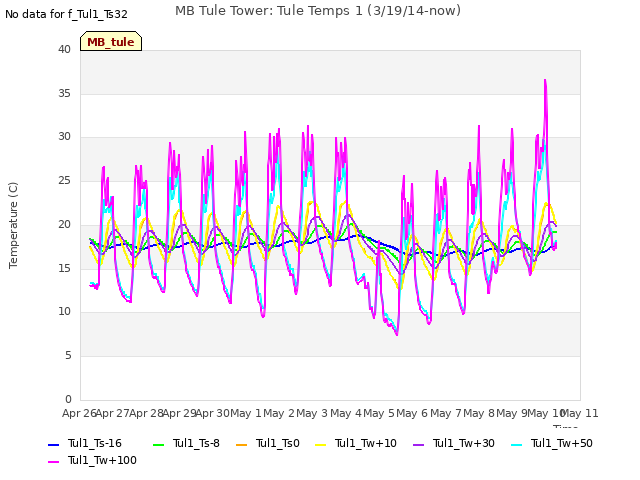Click the May 3 x-axis tick label
Image resolution: width=640 pixels, height=480 pixels.
312,413
